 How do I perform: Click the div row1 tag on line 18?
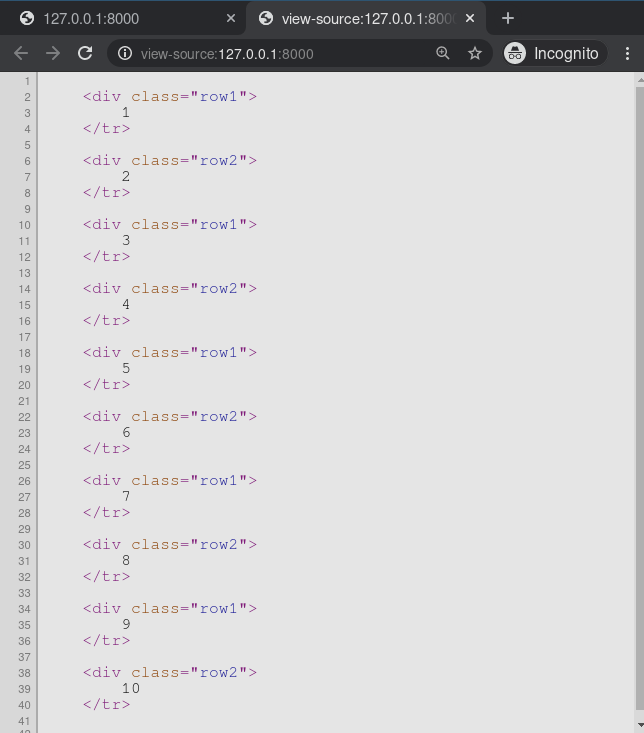(x=170, y=352)
